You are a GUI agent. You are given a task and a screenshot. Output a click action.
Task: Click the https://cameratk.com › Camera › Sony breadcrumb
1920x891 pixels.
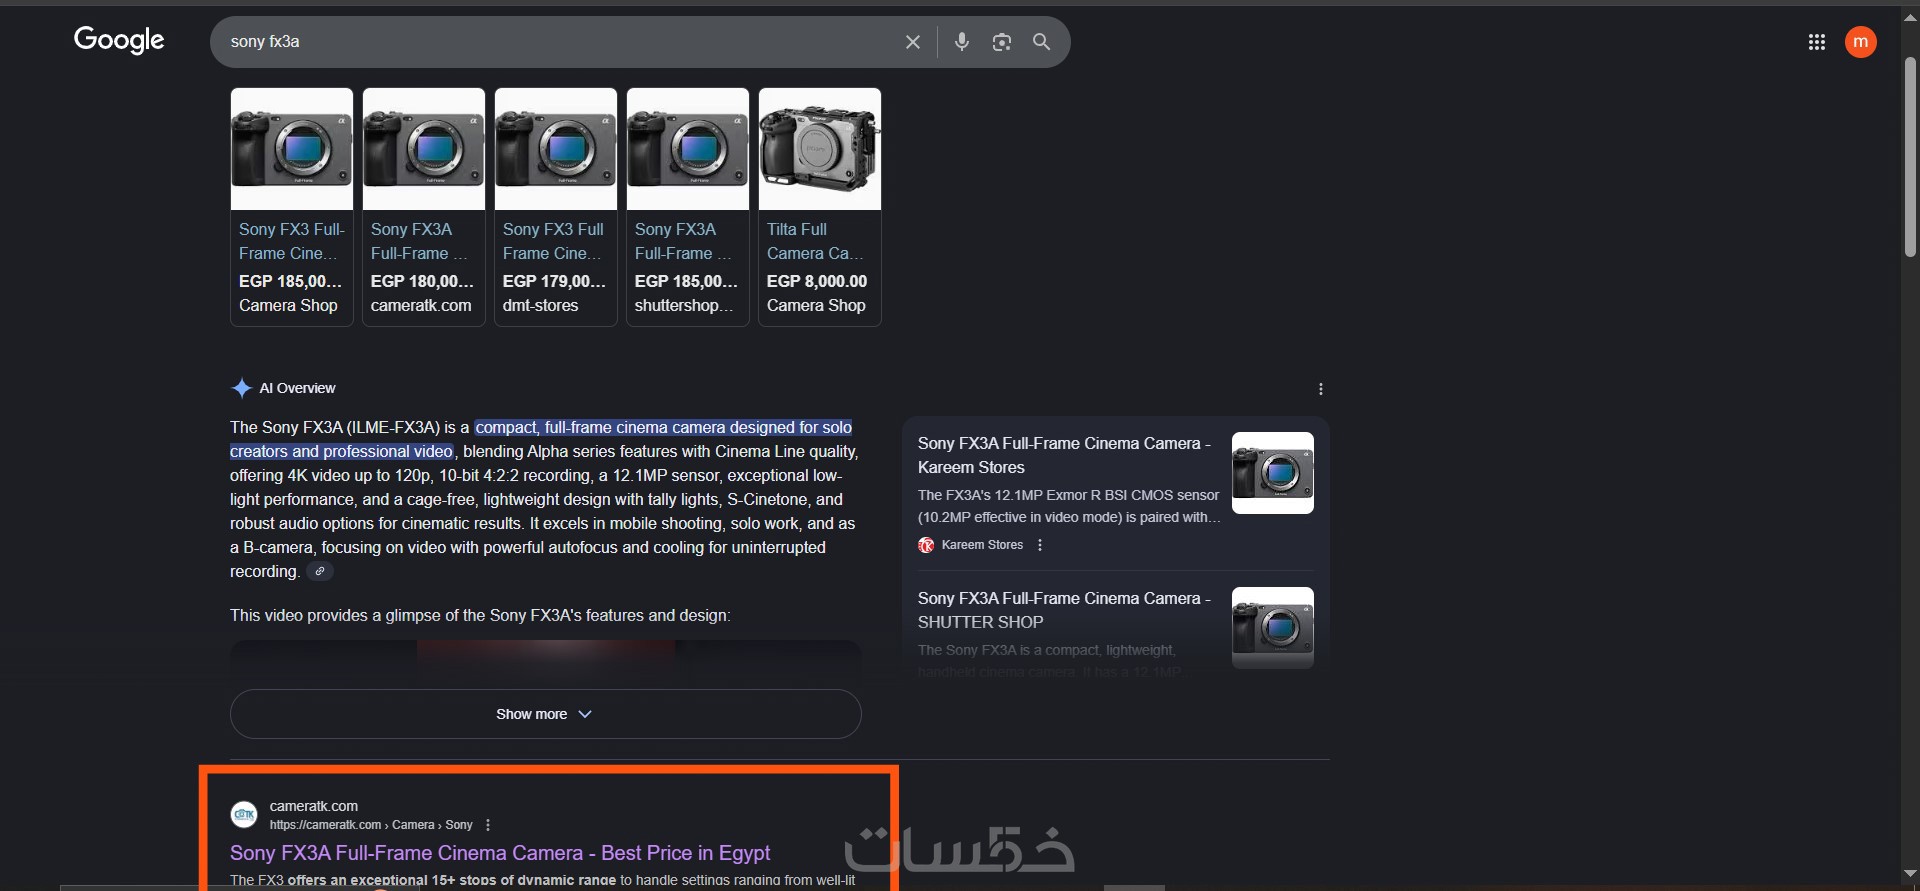371,825
